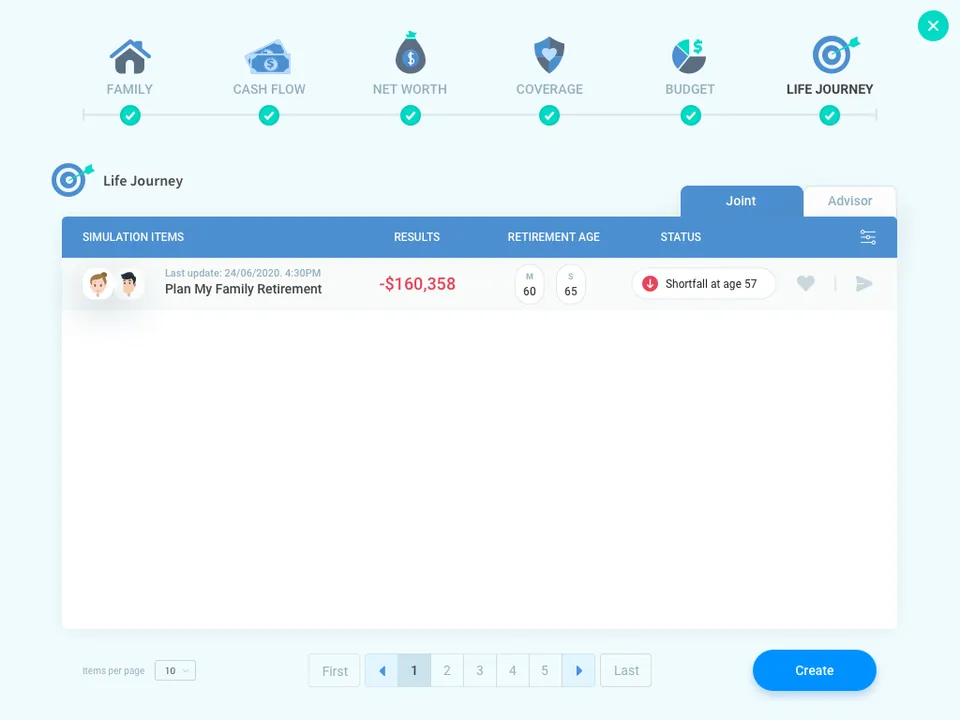Screen dimensions: 960x720
Task: Select page 3 in pagination
Action: coord(479,670)
